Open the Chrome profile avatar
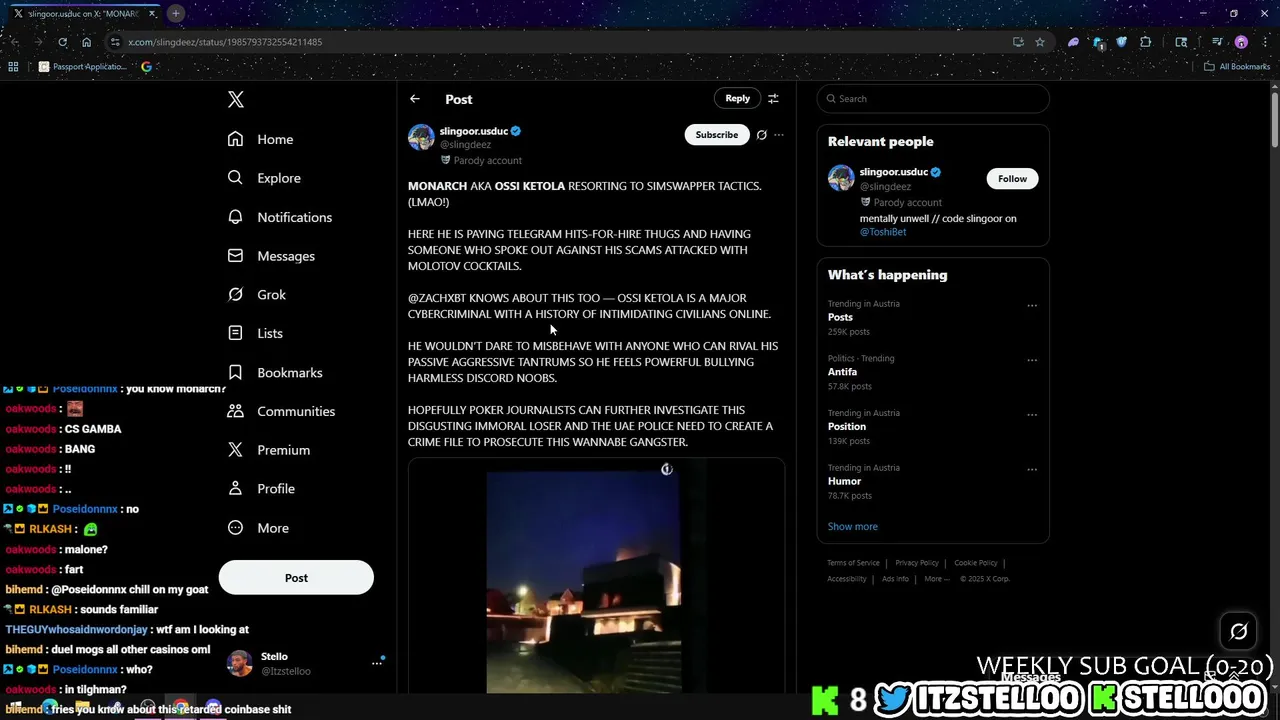The width and height of the screenshot is (1280, 720). pyautogui.click(x=1241, y=42)
